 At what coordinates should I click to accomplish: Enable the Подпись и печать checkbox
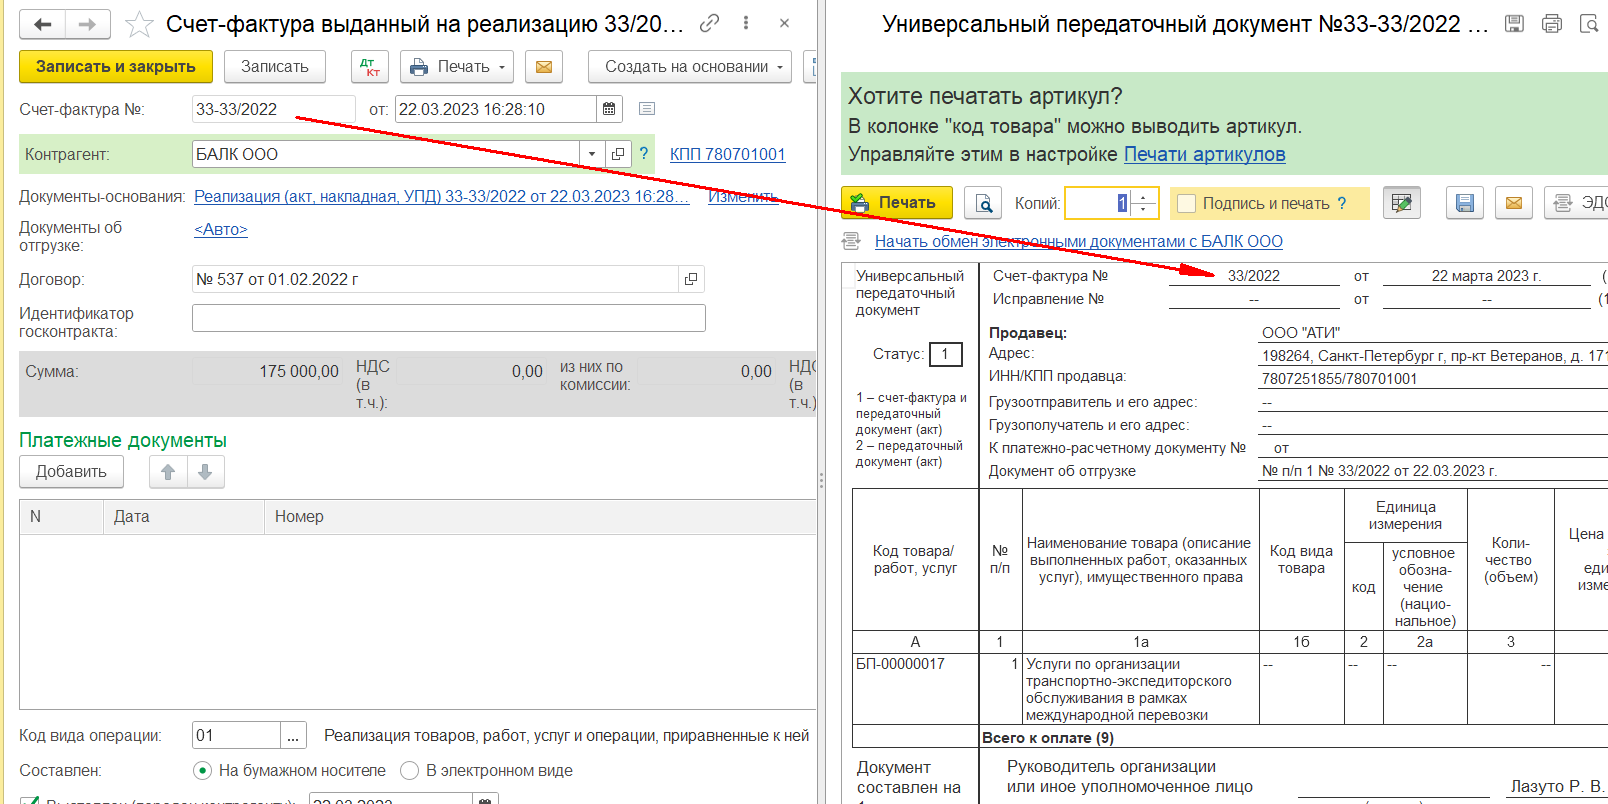[1187, 203]
